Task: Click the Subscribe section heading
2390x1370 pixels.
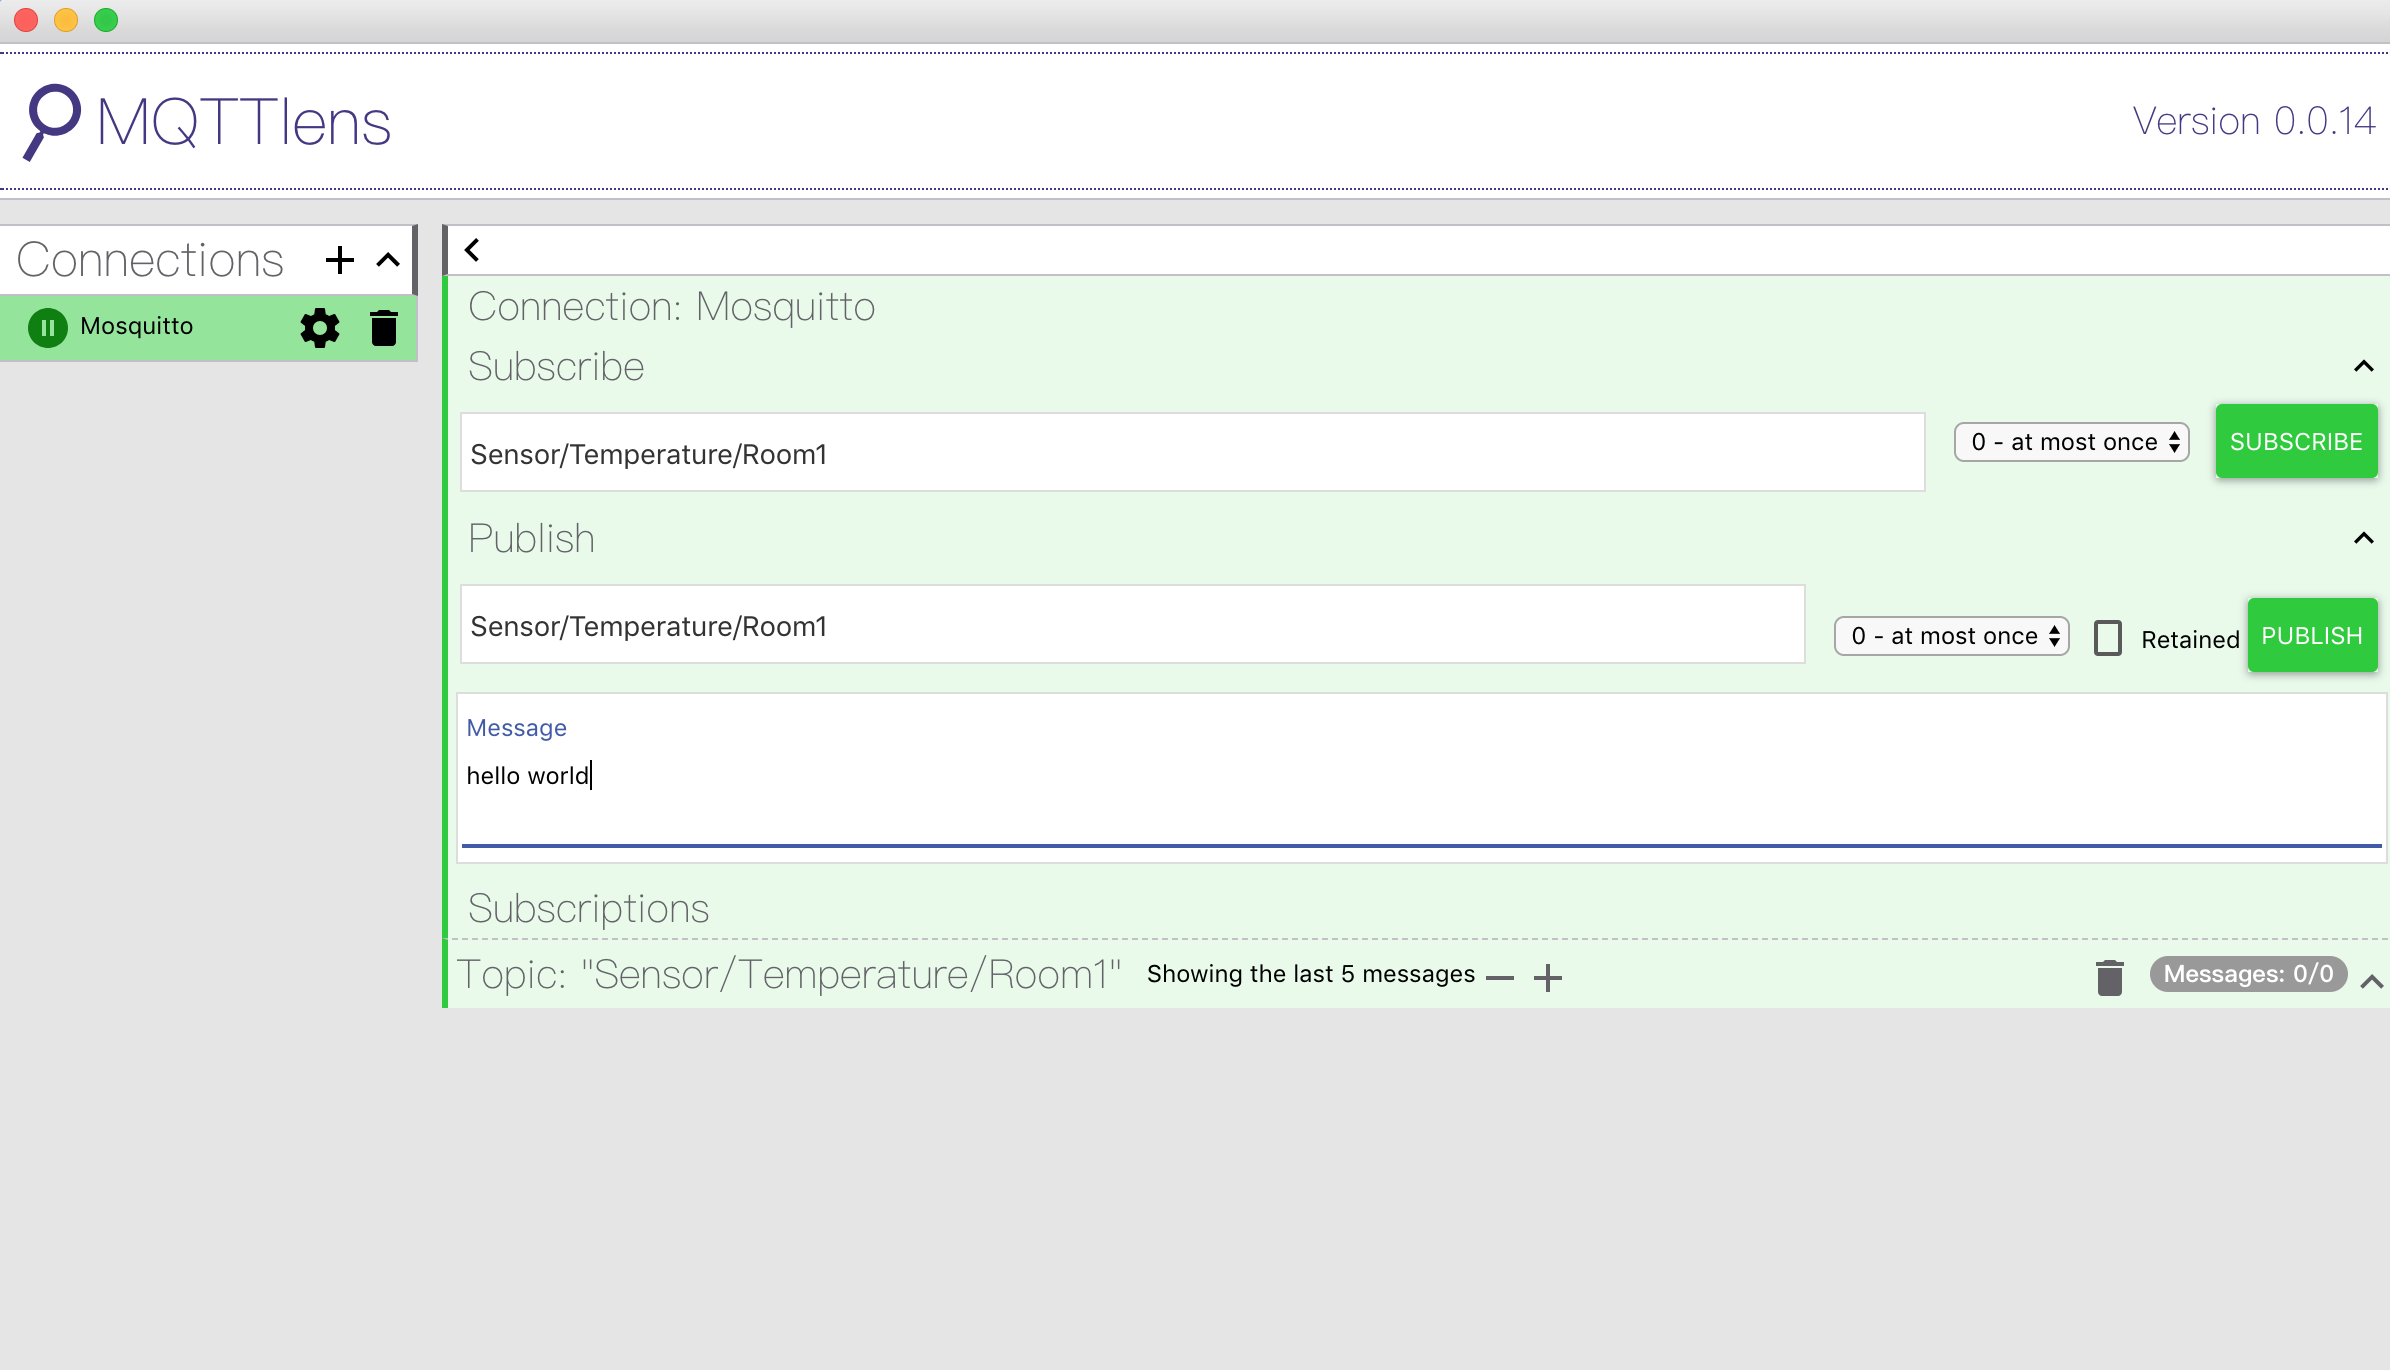Action: [x=556, y=367]
